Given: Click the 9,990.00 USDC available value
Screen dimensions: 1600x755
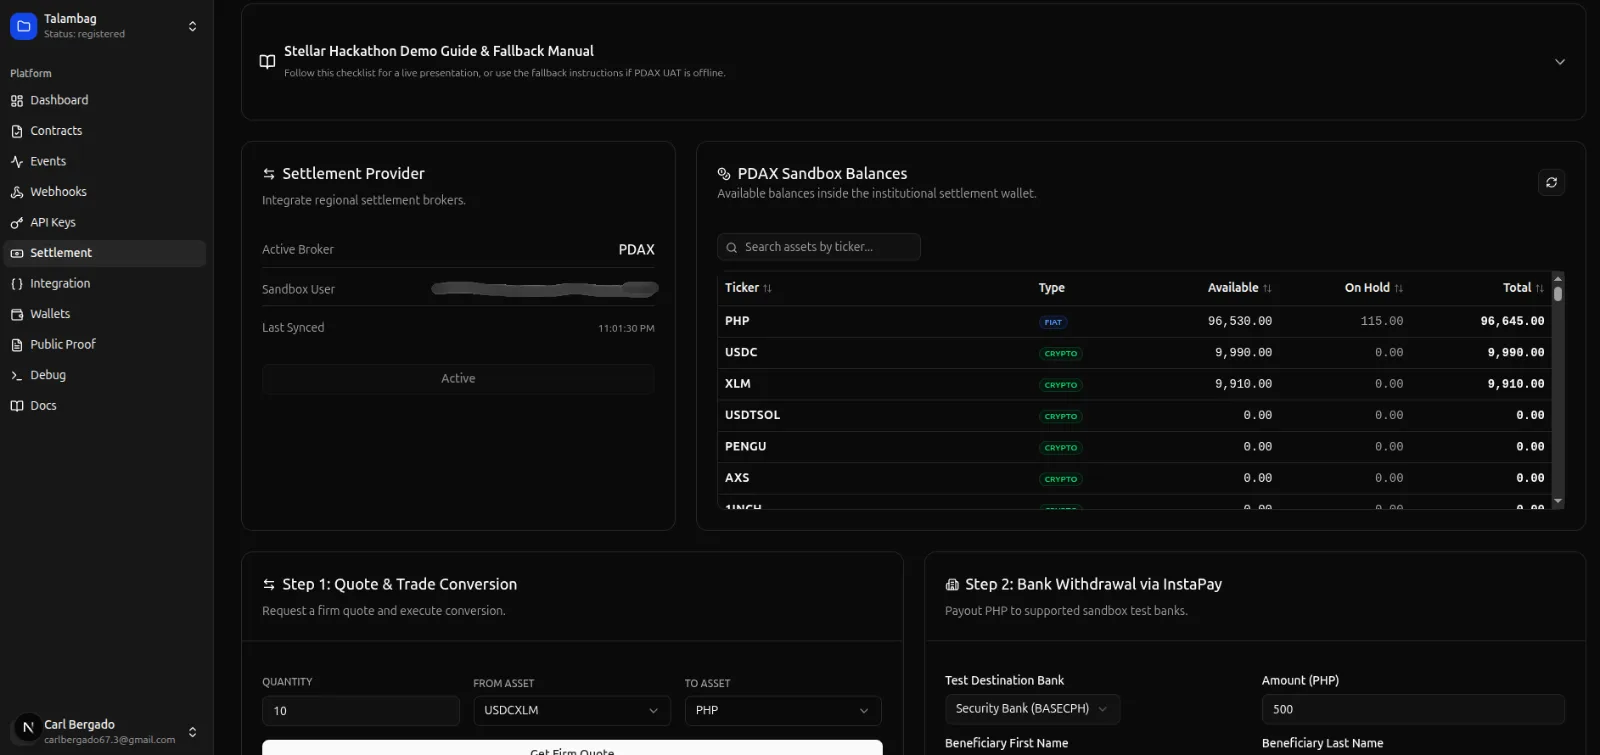Looking at the screenshot, I should [1244, 353].
